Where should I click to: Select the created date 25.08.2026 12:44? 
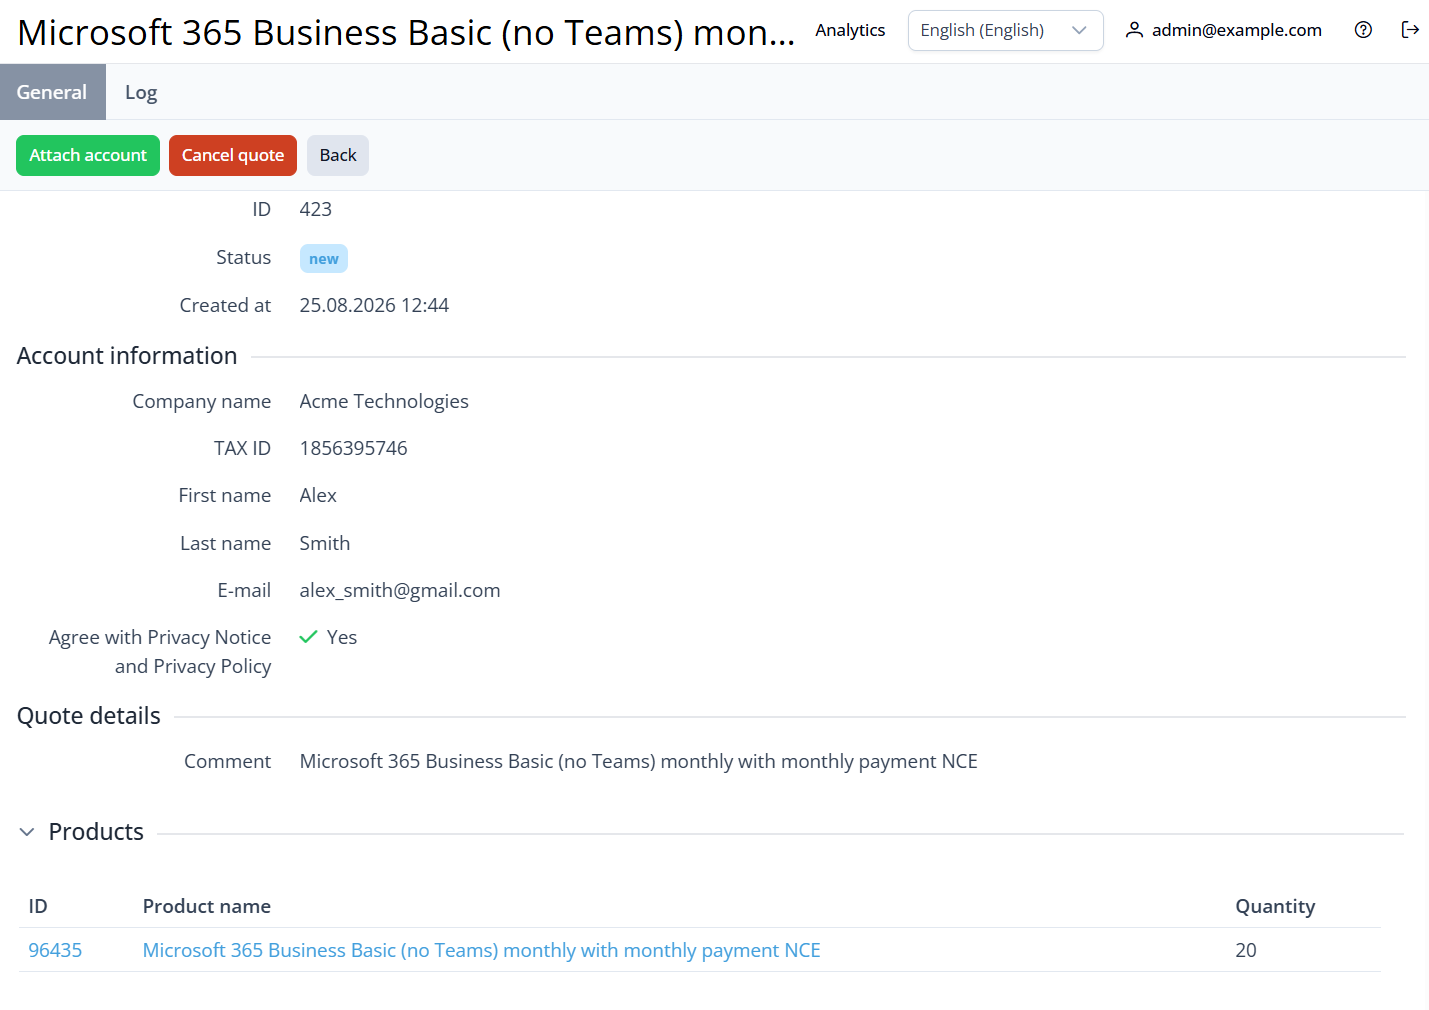pos(374,305)
